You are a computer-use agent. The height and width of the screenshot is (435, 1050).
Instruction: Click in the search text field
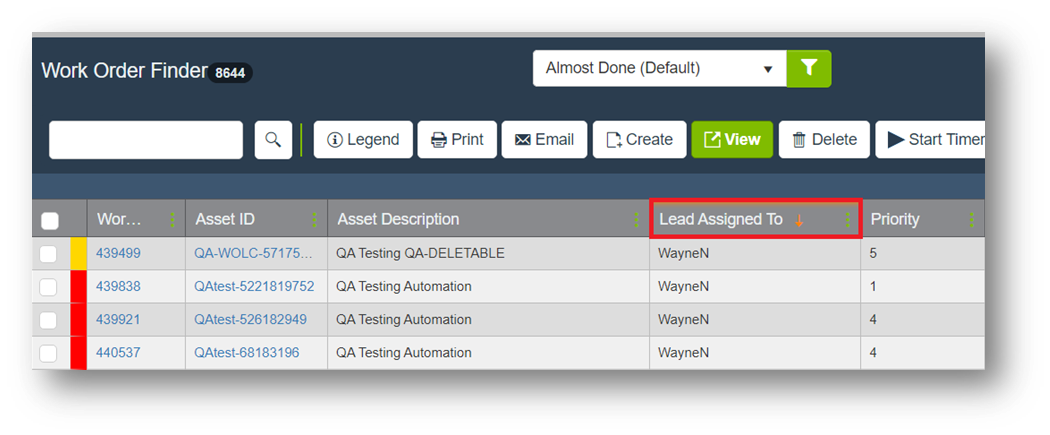click(146, 140)
